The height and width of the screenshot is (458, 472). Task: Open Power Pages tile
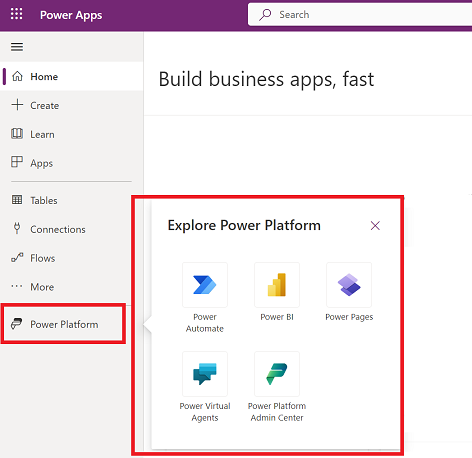click(x=349, y=292)
